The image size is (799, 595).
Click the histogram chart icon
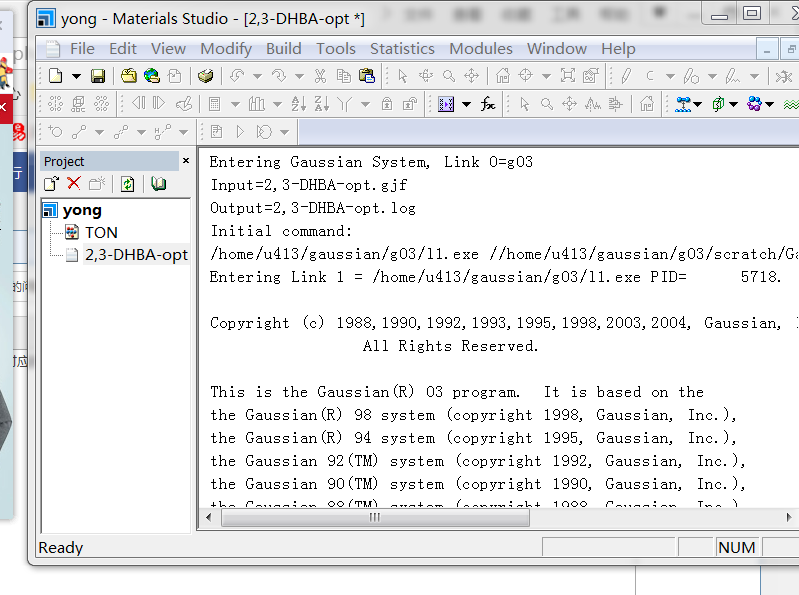[x=256, y=104]
